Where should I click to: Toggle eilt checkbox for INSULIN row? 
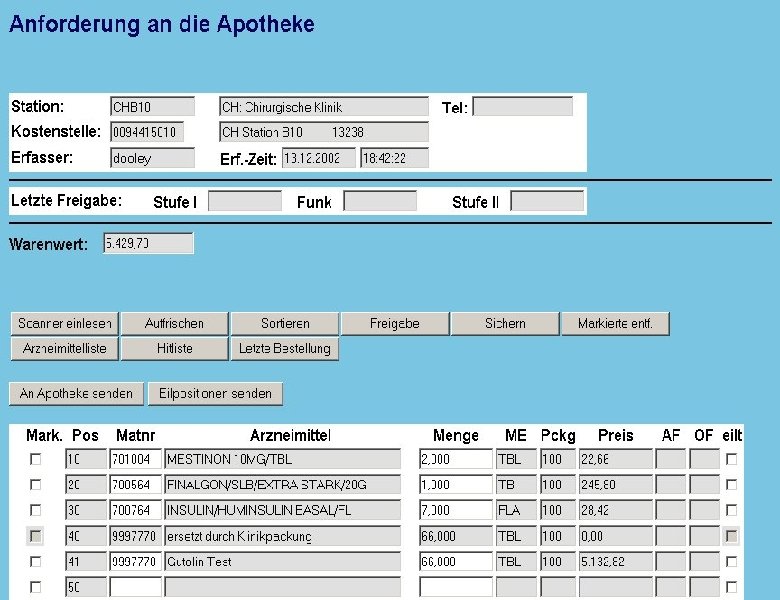(x=731, y=510)
